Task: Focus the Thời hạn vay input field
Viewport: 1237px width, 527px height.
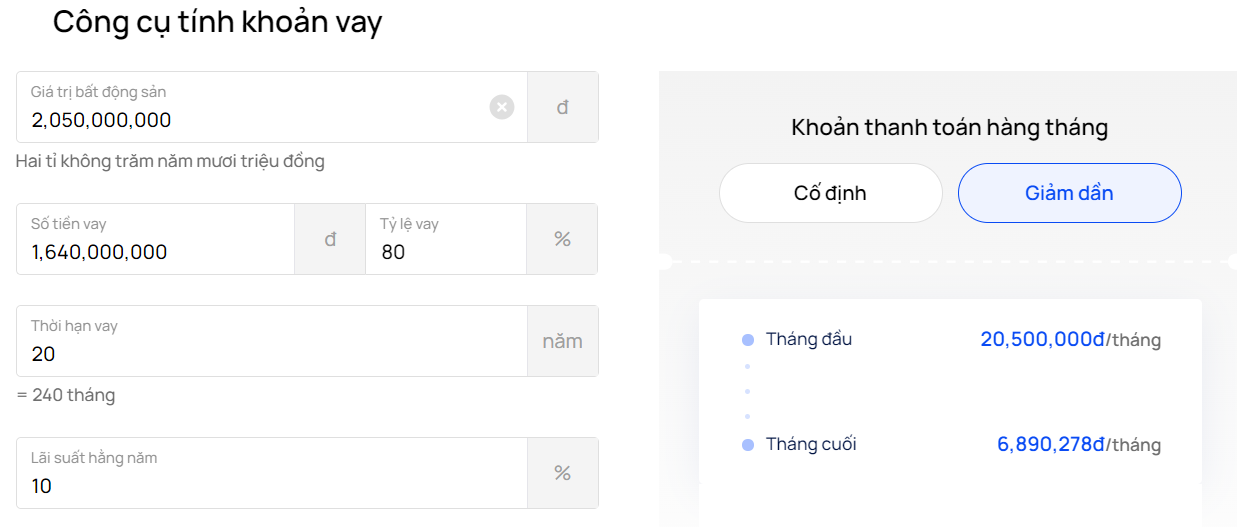Action: pyautogui.click(x=272, y=341)
